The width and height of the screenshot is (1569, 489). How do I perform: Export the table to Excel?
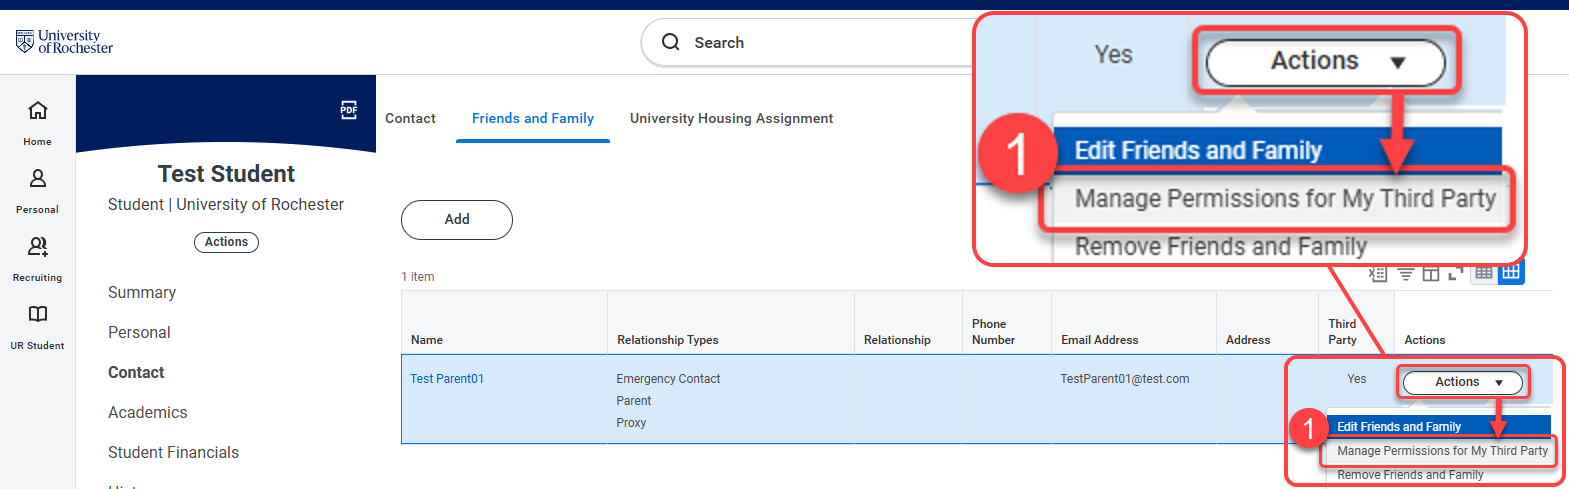1378,274
